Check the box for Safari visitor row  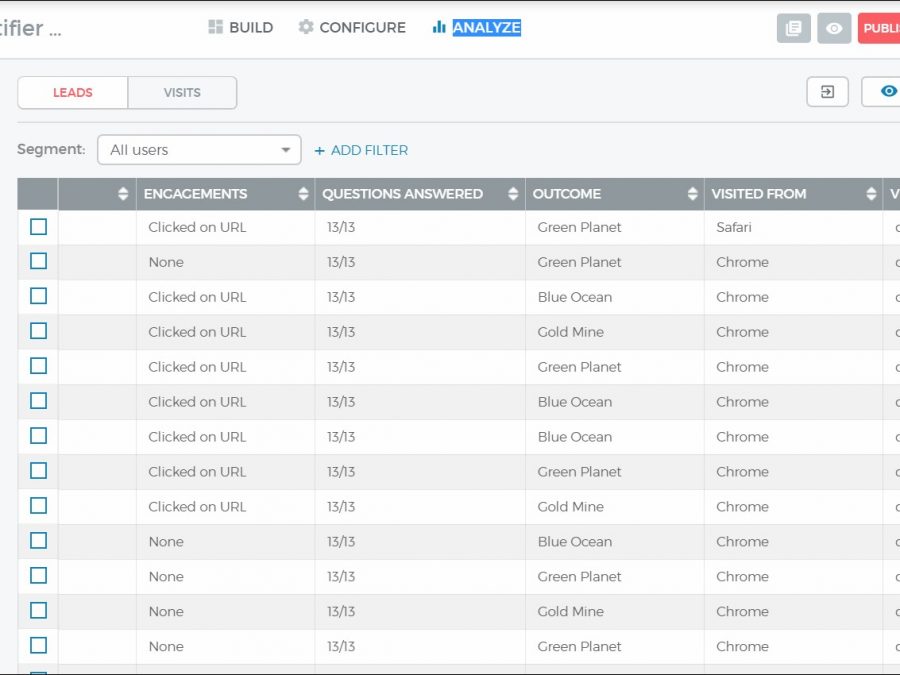[38, 227]
